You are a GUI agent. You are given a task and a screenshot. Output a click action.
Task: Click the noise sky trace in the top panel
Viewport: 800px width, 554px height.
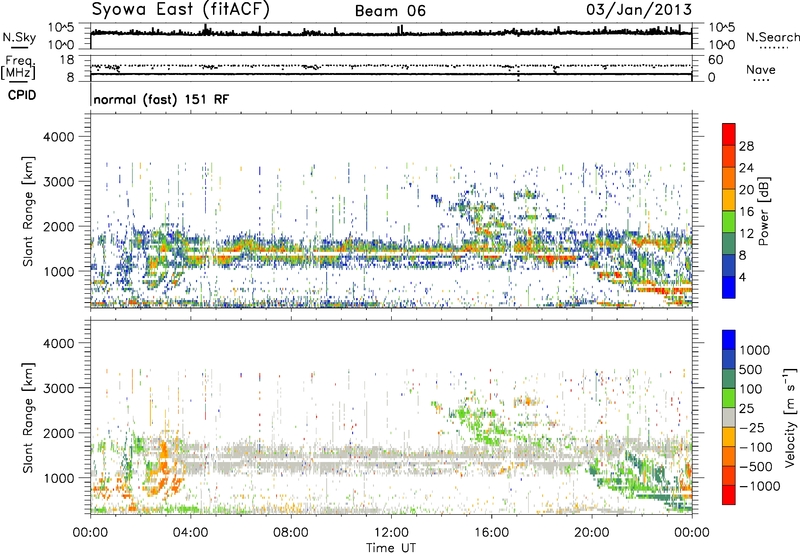[x=391, y=33]
